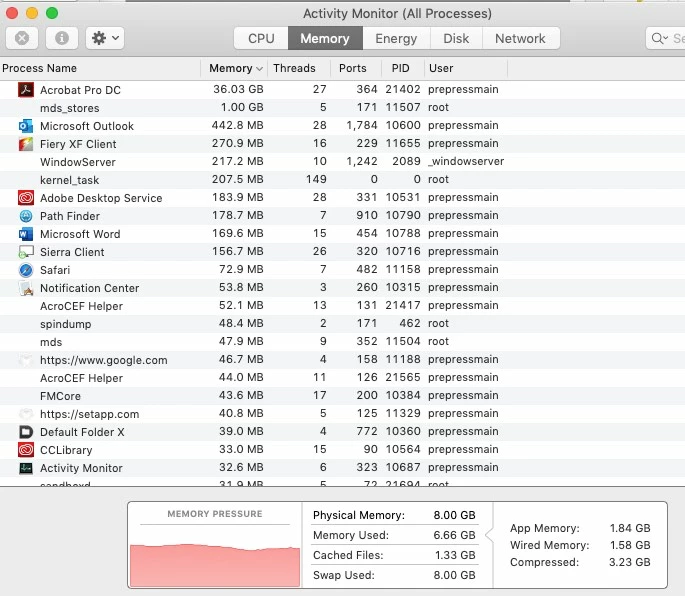Viewport: 685px width, 596px height.
Task: Click the Quit Process X toolbar button
Action: [x=22, y=38]
